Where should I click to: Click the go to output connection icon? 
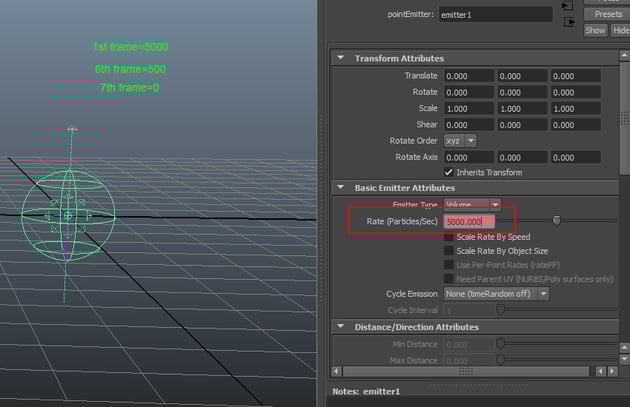point(569,22)
